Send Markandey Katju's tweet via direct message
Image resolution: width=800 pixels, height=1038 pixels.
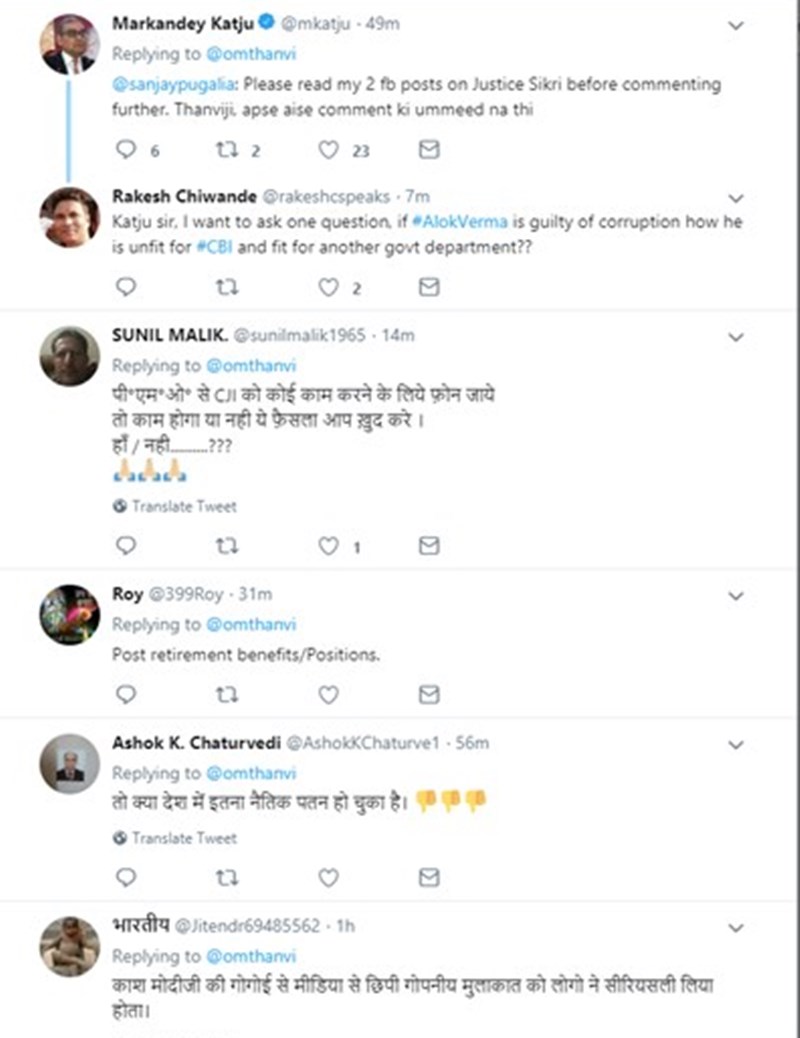[x=429, y=150]
